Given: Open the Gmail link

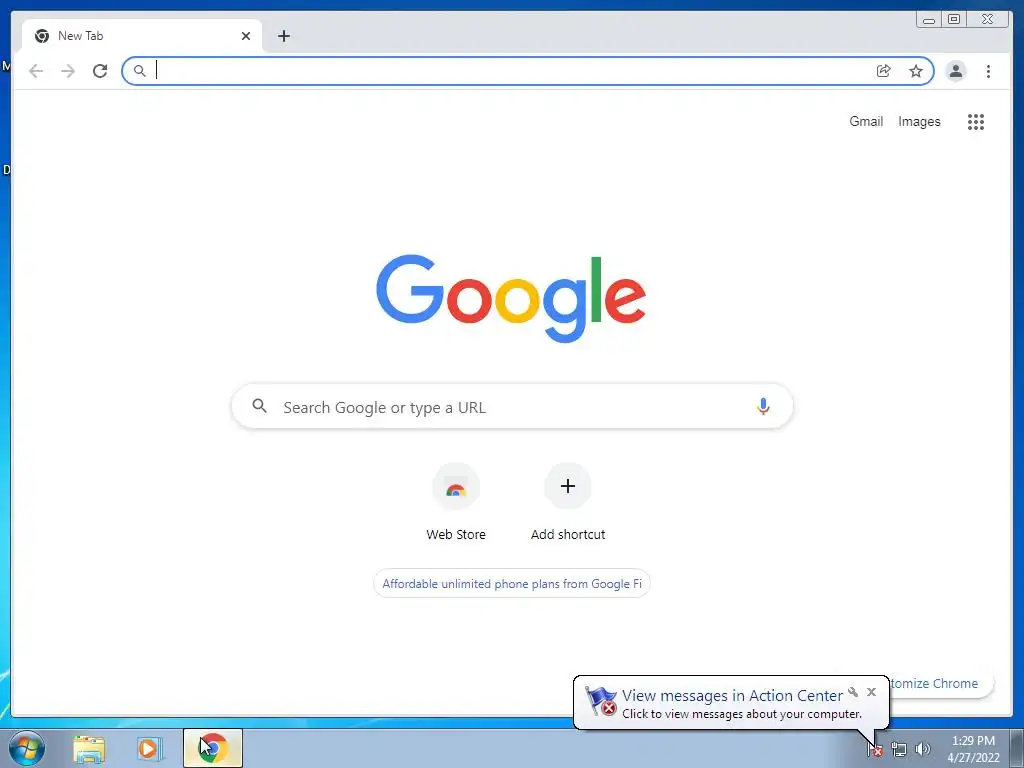Looking at the screenshot, I should [x=866, y=121].
